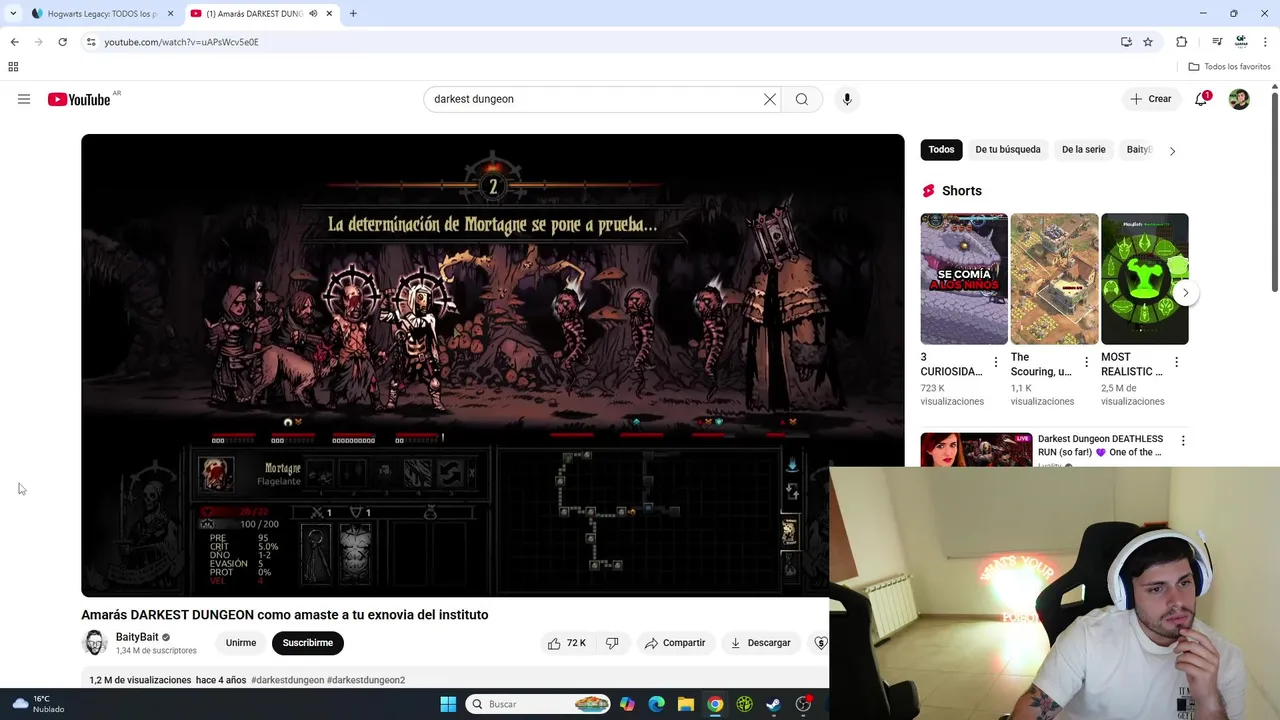Viewport: 1280px width, 720px height.
Task: Select the De la serie chip
Action: click(1083, 150)
